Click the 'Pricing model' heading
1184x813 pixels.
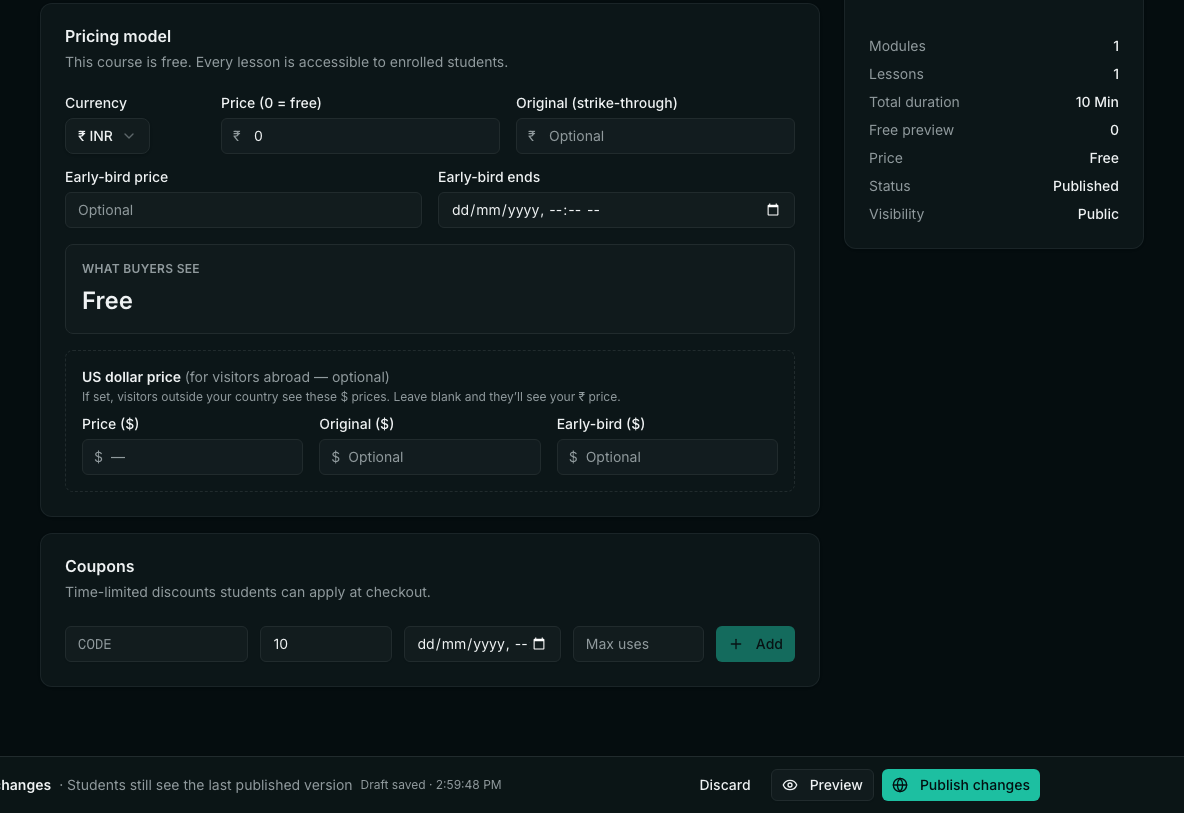tap(118, 36)
